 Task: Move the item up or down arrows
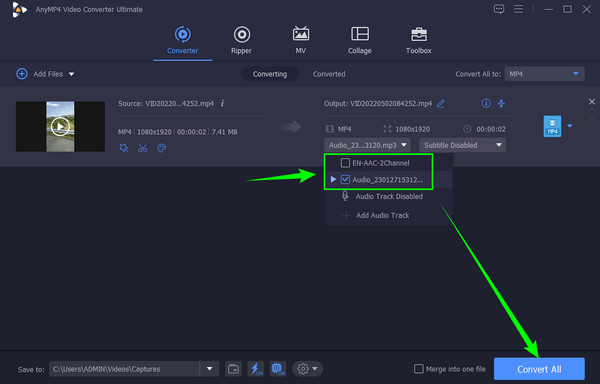(592, 113)
